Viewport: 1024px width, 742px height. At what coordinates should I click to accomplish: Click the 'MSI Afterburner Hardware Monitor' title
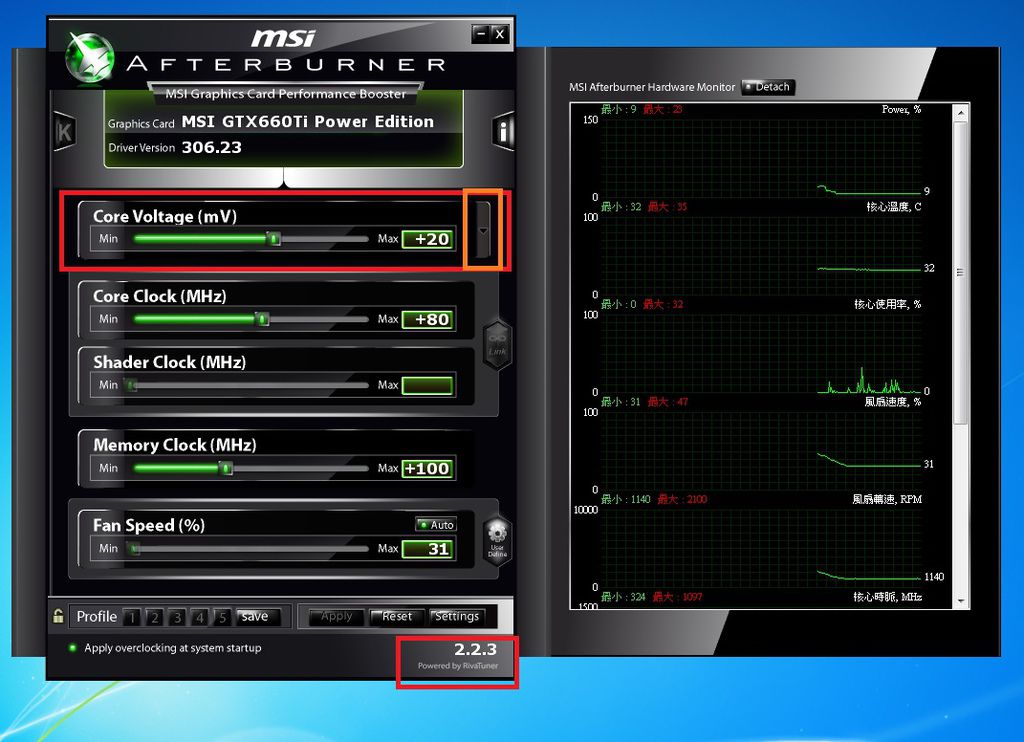(x=652, y=87)
